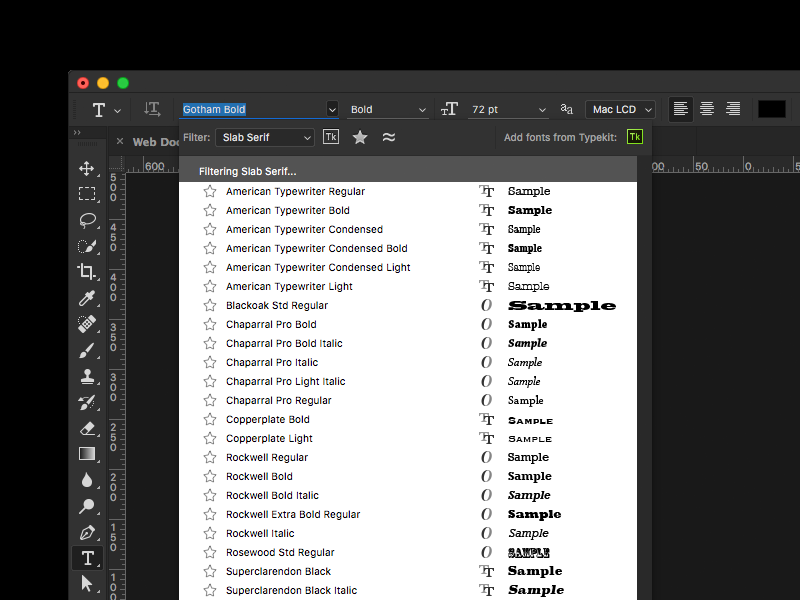Image resolution: width=800 pixels, height=600 pixels.
Task: Select the Rectangular Marquee tool
Action: [87, 194]
